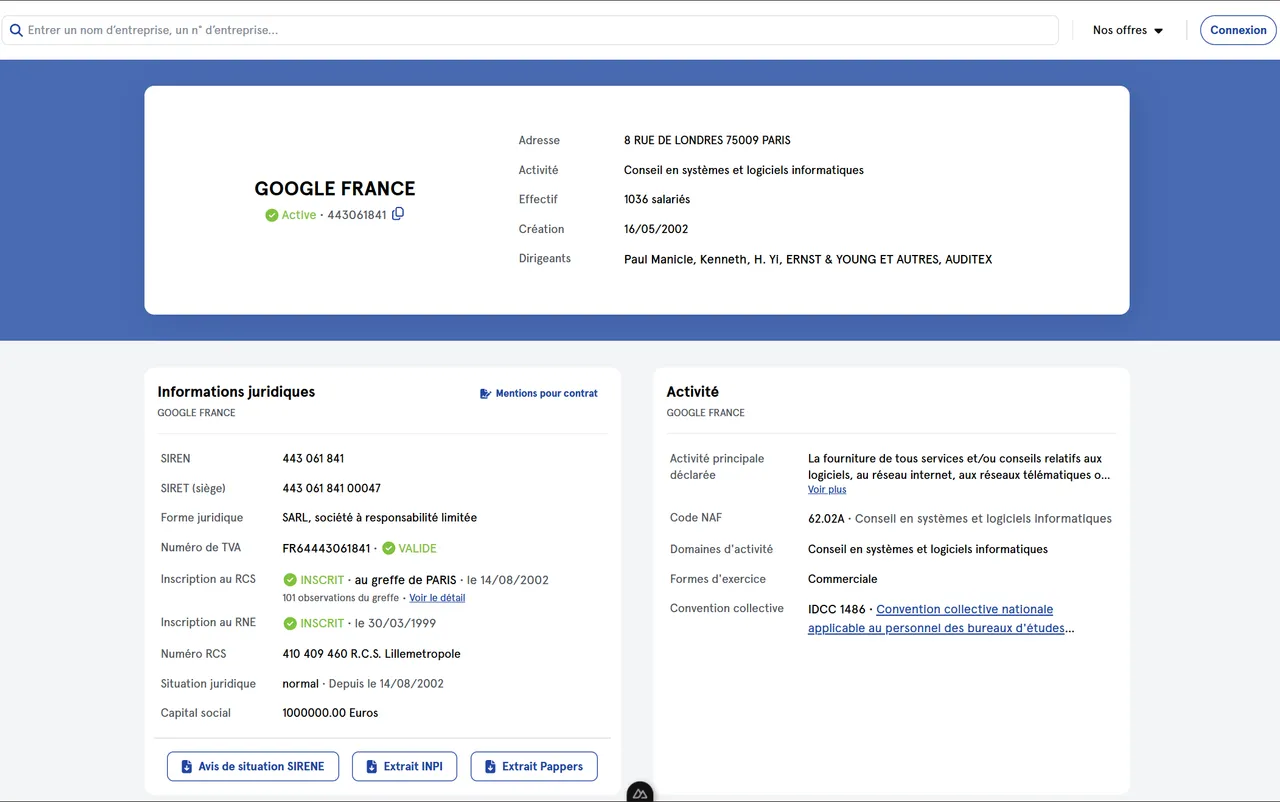Image resolution: width=1280 pixels, height=802 pixels.
Task: Click the Numéro RCS value Lillemetropole
Action: tap(372, 654)
